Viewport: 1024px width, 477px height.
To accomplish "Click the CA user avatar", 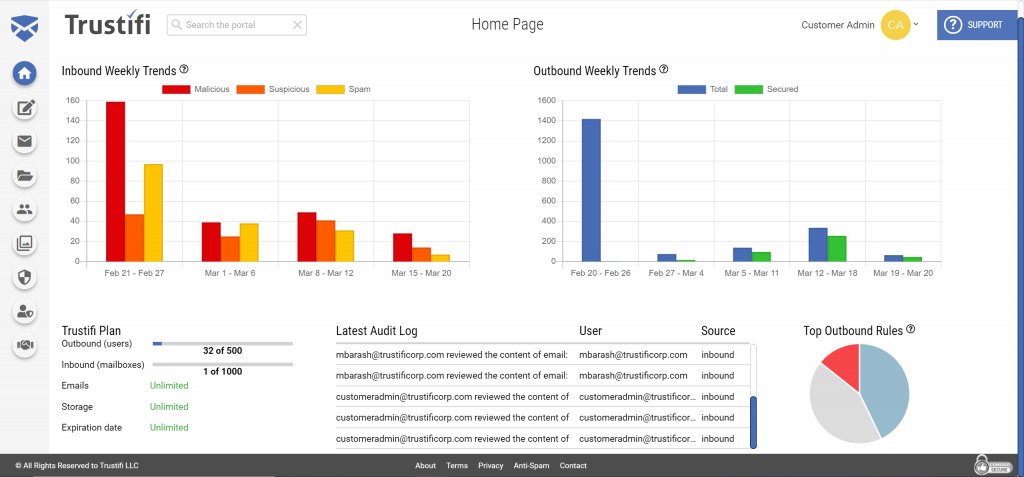I will 896,25.
